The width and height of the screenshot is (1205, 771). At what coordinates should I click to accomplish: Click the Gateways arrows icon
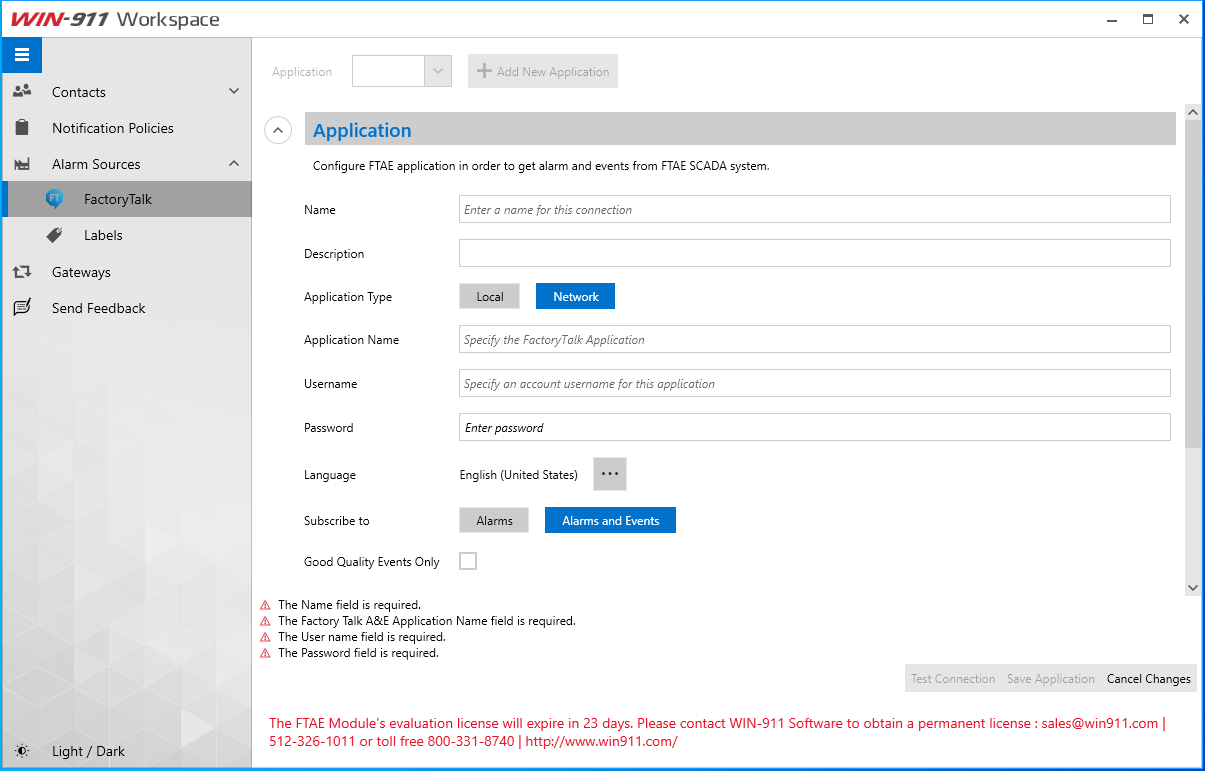click(22, 272)
